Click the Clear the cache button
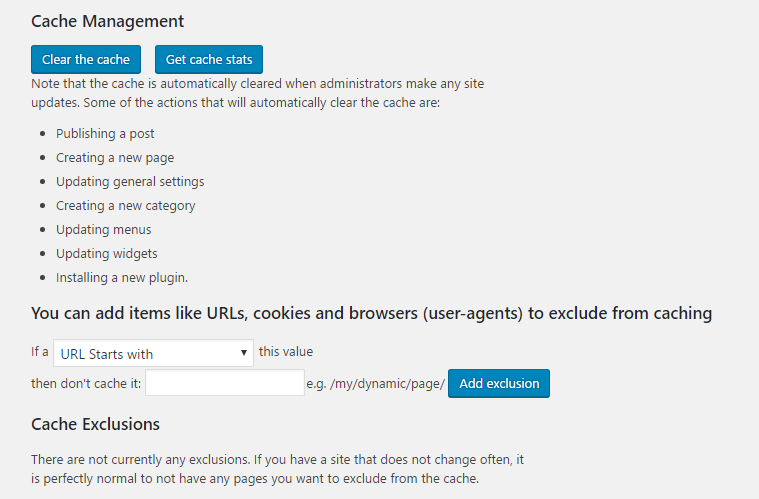The image size is (759, 499). pos(86,60)
